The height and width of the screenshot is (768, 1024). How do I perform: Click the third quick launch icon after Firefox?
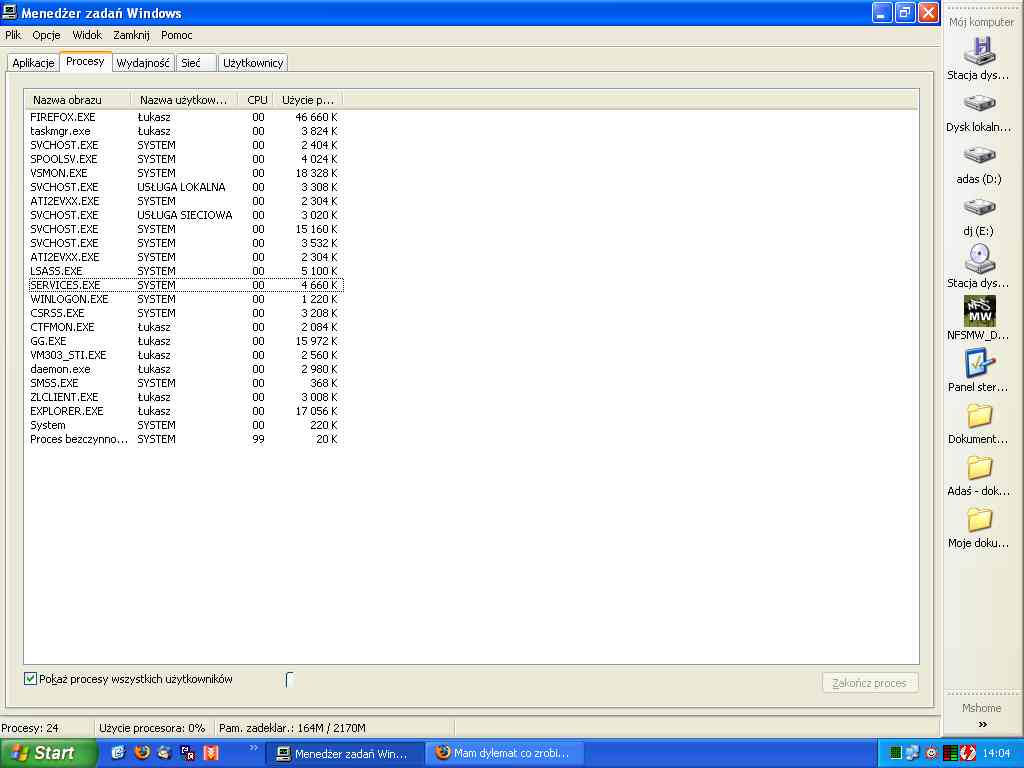click(x=165, y=752)
